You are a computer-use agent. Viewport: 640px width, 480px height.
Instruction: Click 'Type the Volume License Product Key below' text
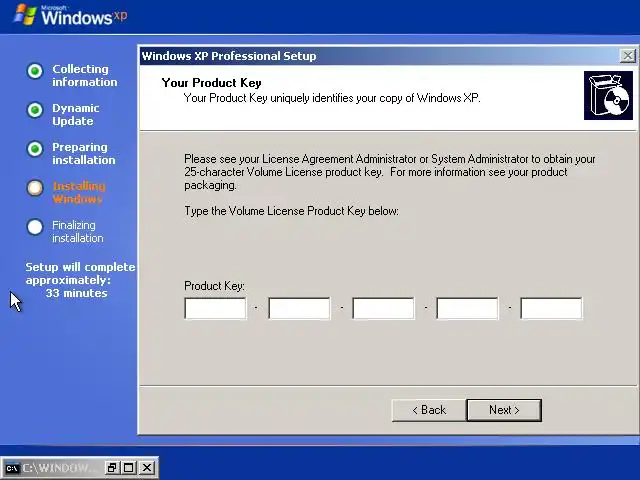tap(291, 211)
